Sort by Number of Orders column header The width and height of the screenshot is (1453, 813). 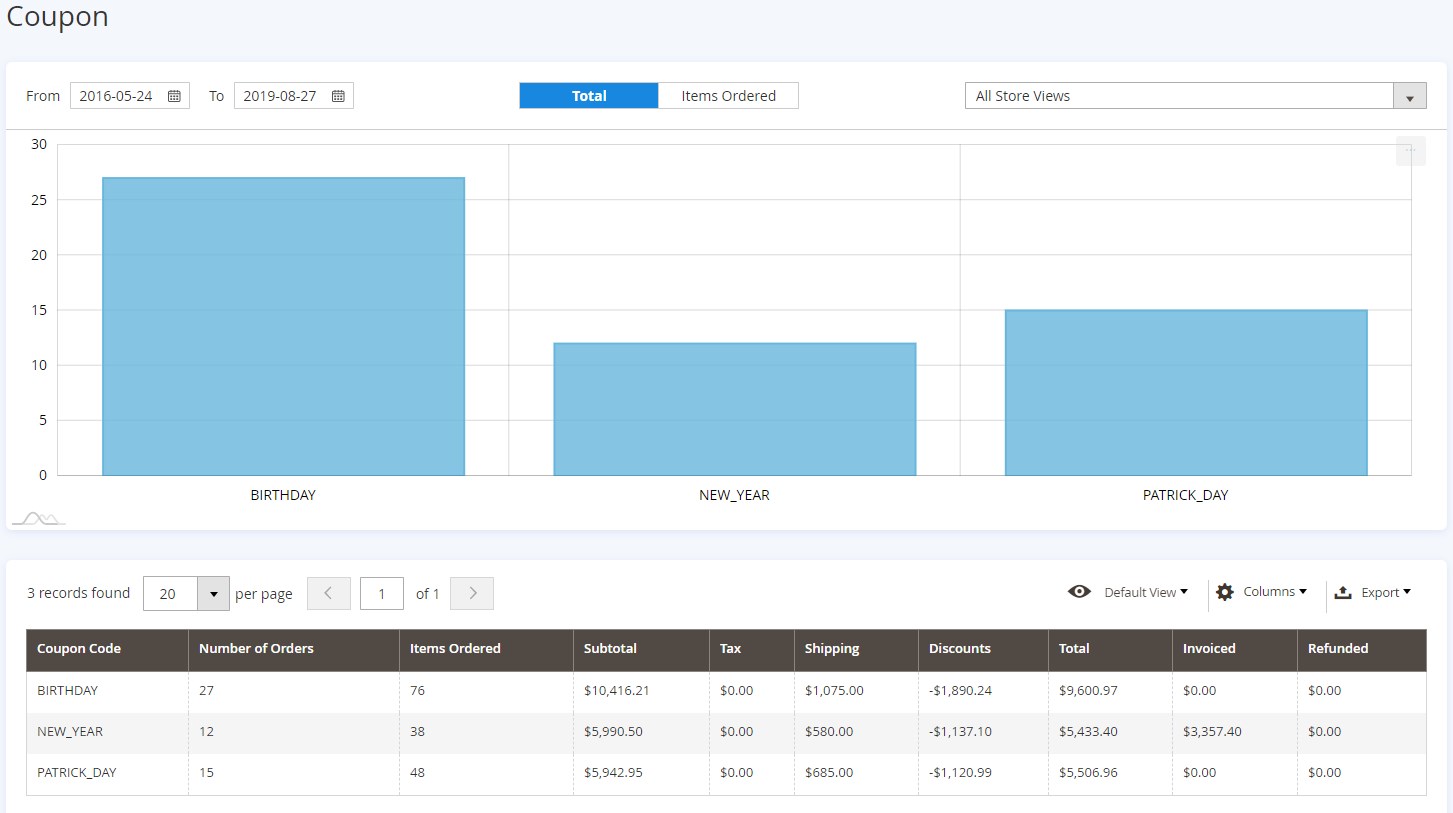(x=256, y=648)
